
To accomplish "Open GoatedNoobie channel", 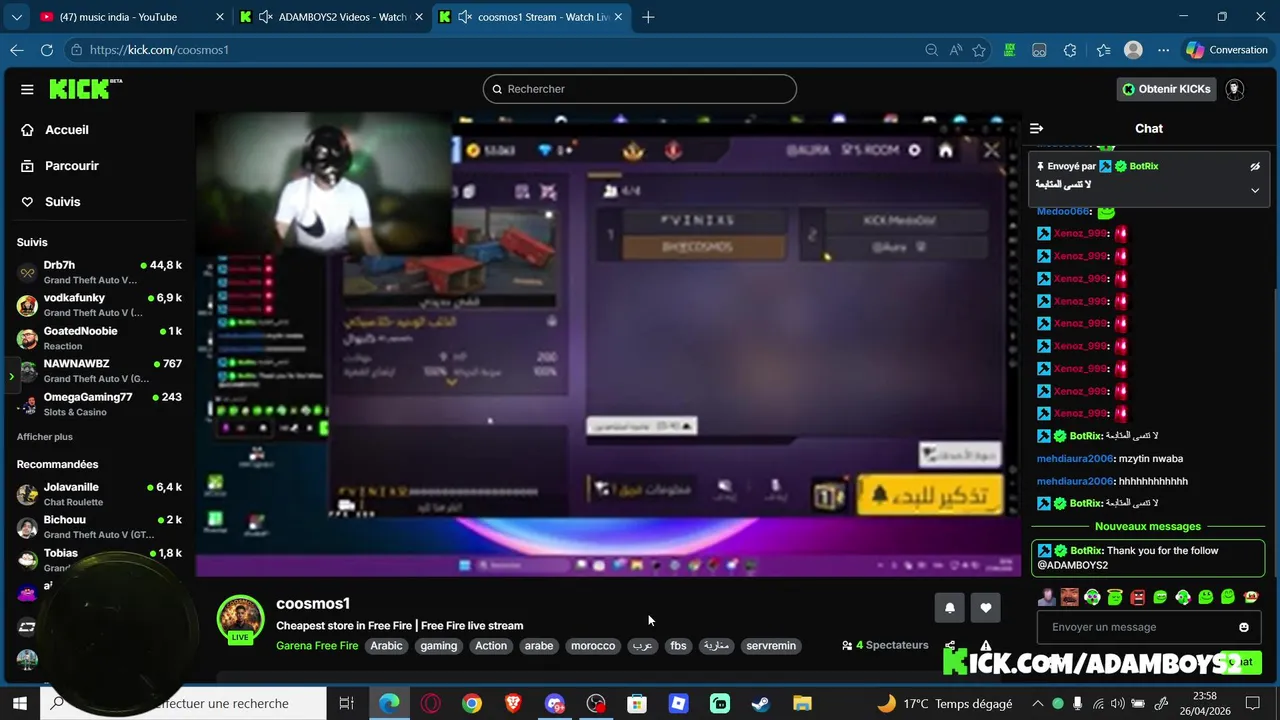I will click(x=99, y=338).
